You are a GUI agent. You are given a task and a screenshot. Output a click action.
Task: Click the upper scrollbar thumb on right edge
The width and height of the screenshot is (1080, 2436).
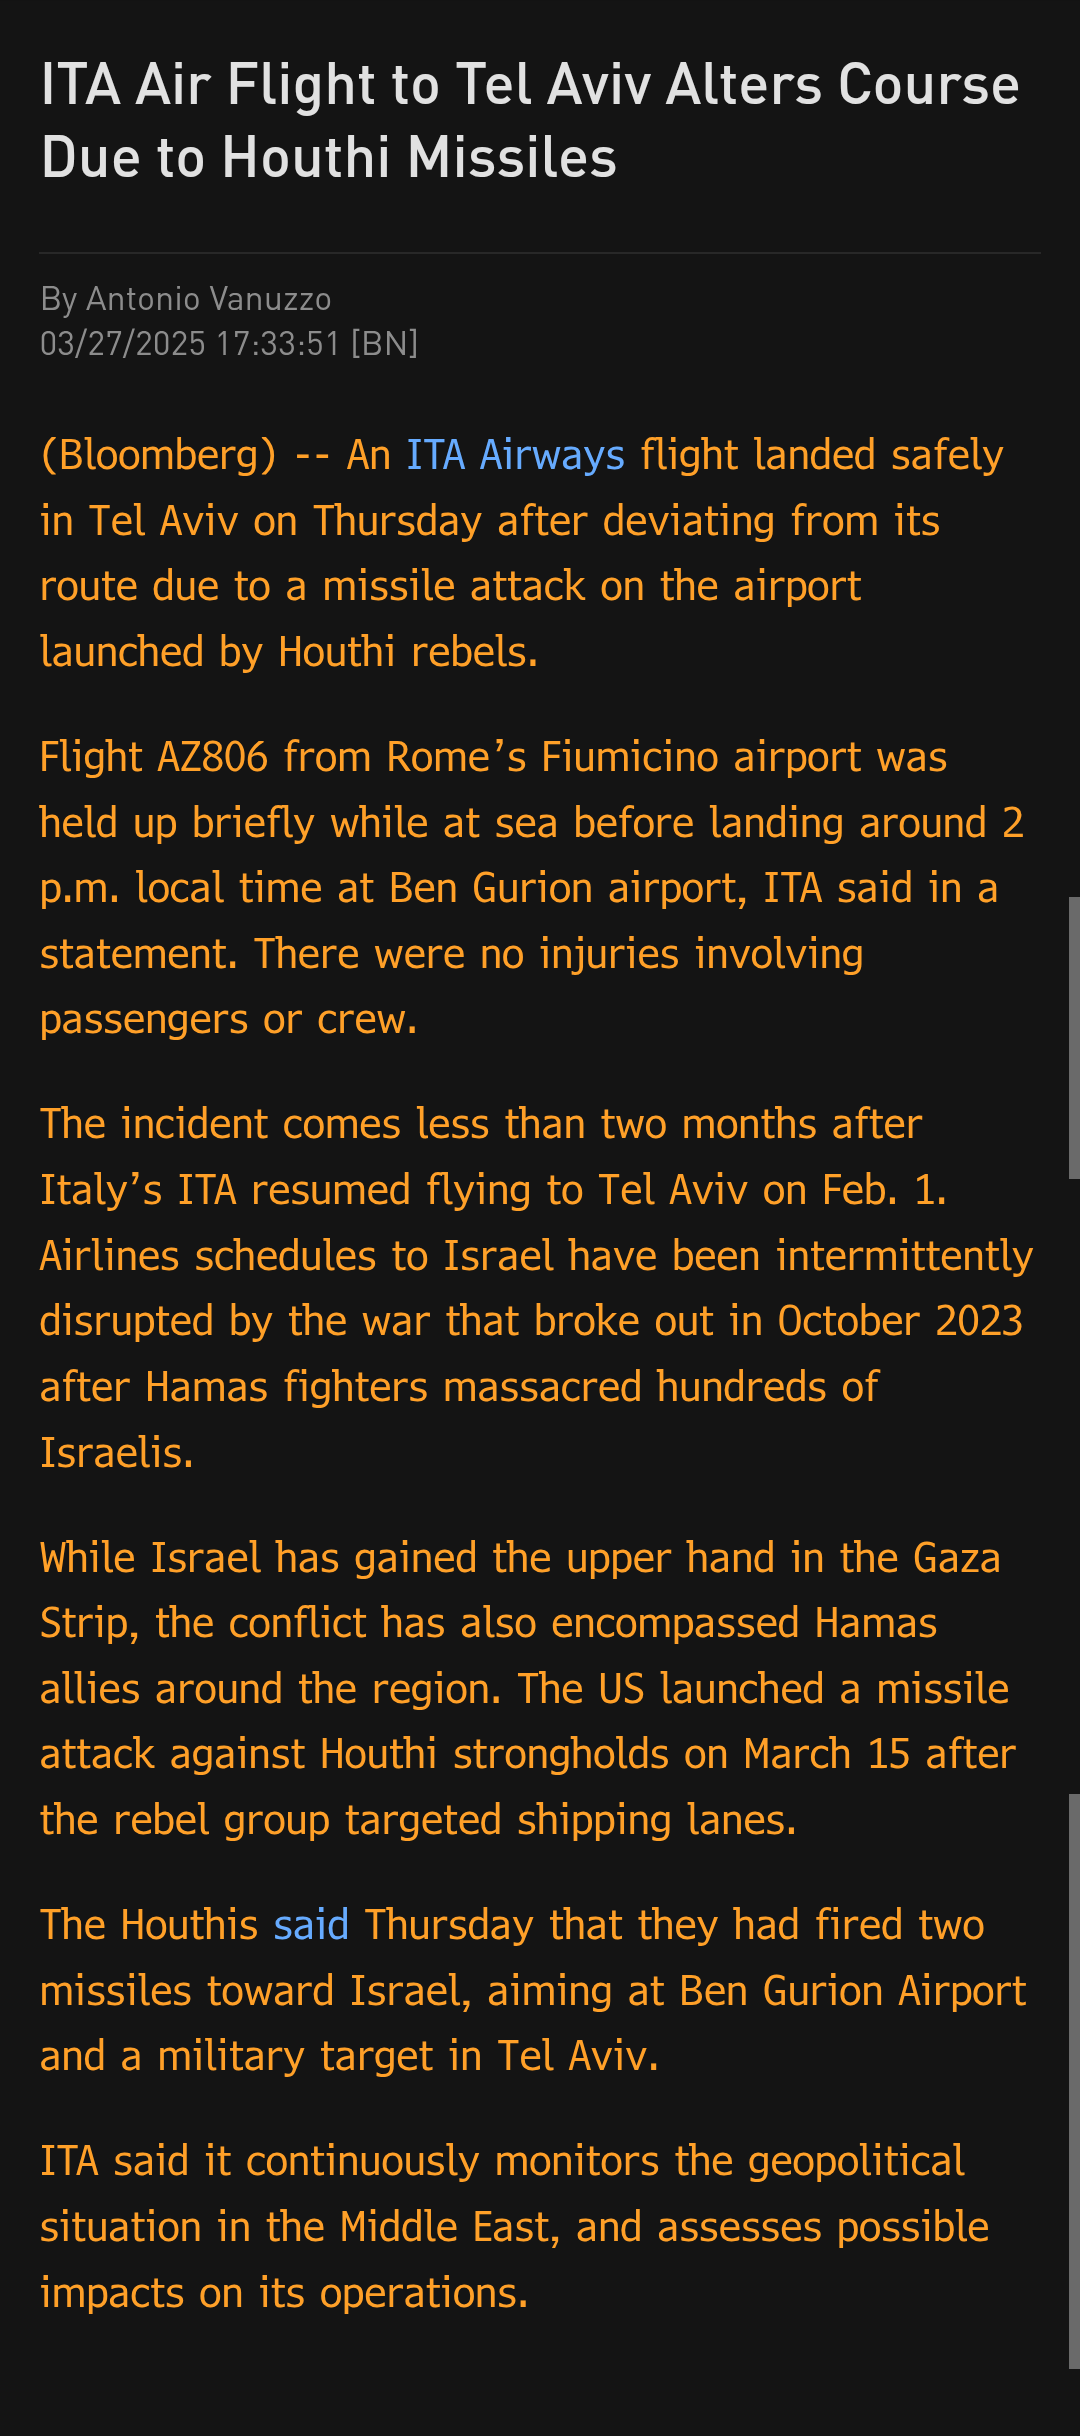click(1074, 1038)
